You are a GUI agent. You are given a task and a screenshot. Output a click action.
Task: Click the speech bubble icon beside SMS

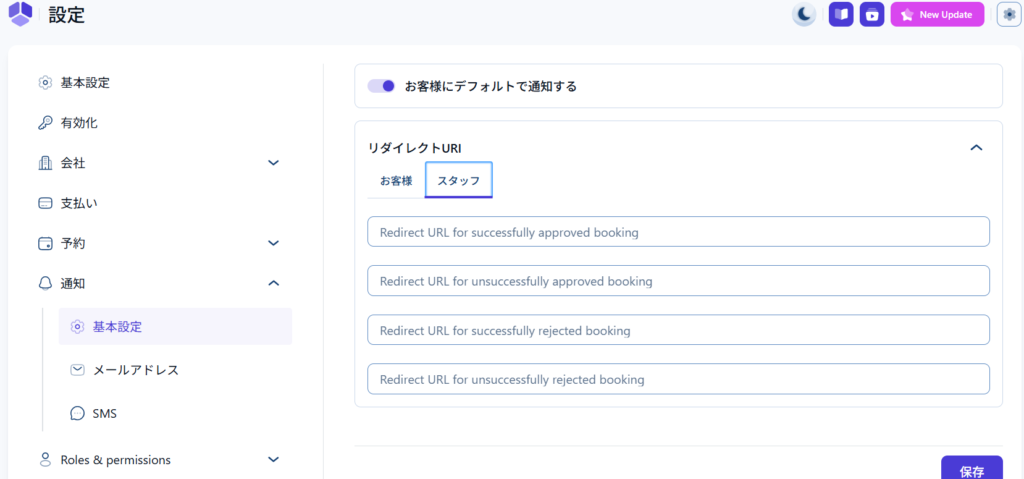[77, 413]
